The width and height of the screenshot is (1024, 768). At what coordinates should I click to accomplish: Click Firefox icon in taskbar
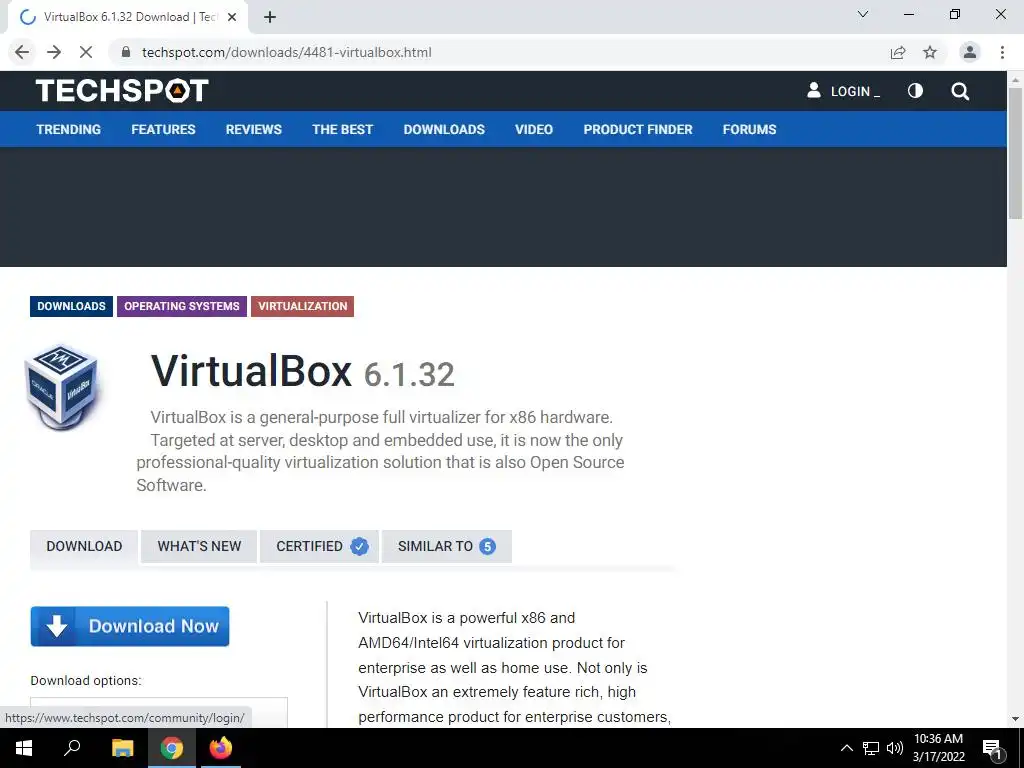click(221, 748)
